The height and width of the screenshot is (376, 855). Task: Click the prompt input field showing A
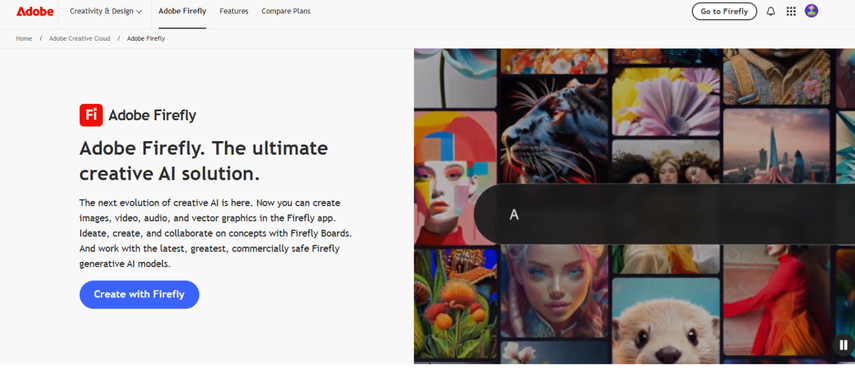pyautogui.click(x=664, y=214)
